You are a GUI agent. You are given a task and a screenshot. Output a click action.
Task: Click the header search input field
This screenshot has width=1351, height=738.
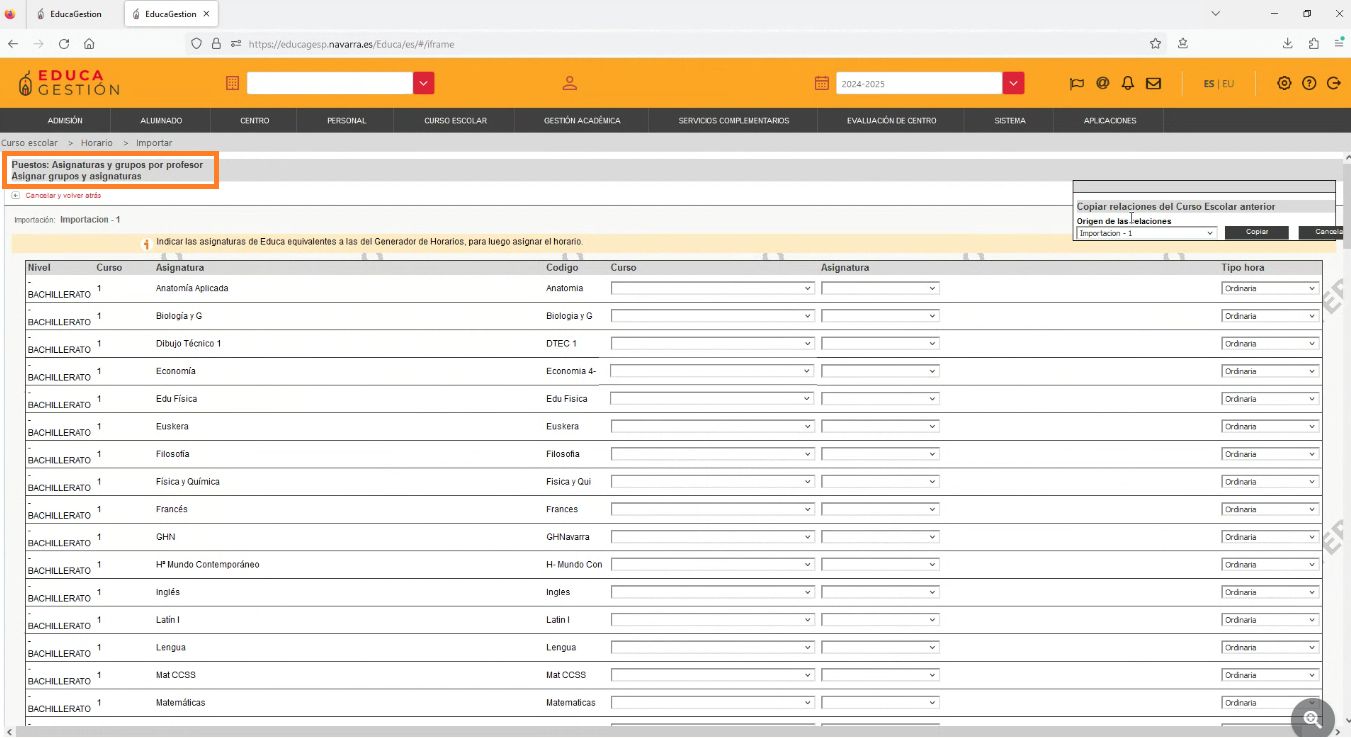(x=330, y=83)
